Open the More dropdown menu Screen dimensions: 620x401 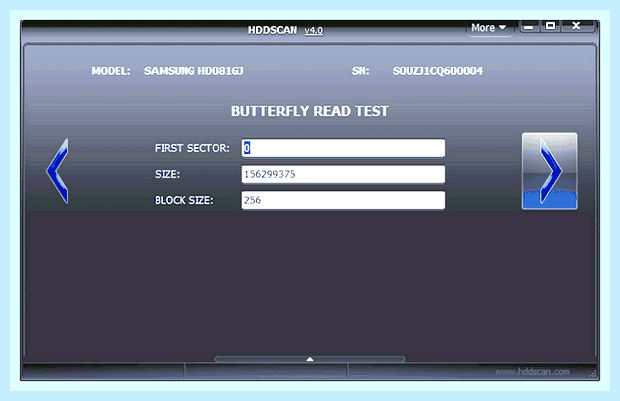[489, 28]
